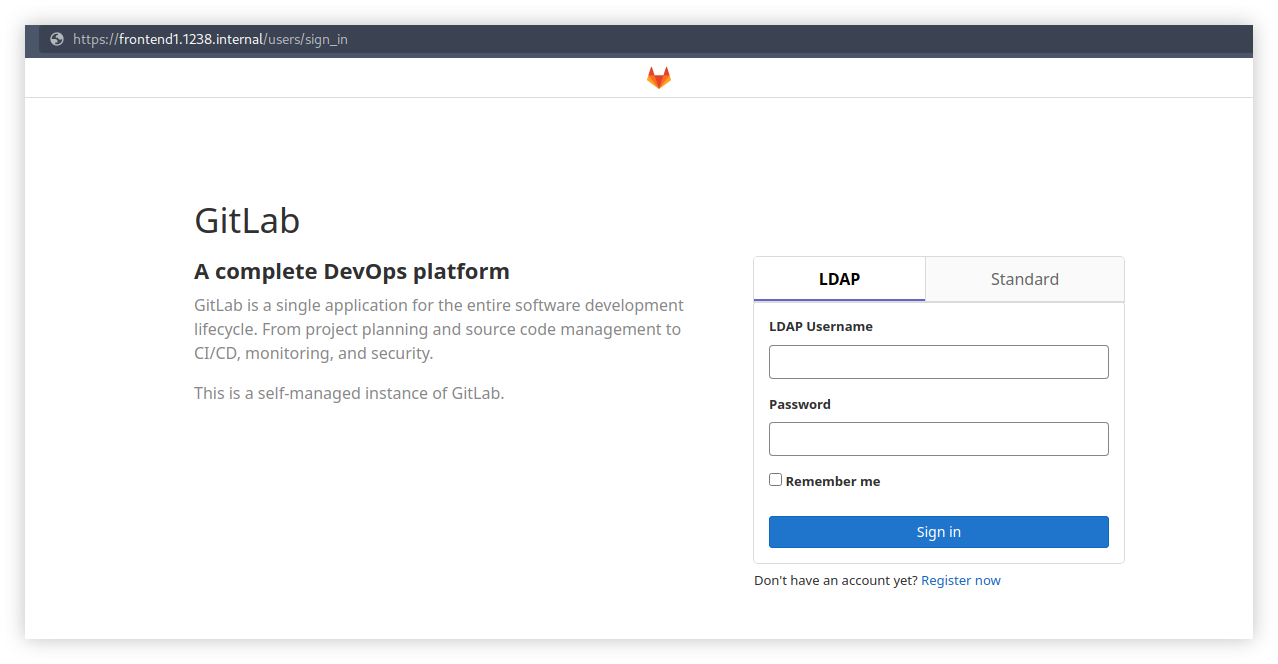Focus the Password entry box
Image resolution: width=1278 pixels, height=664 pixels.
(938, 438)
